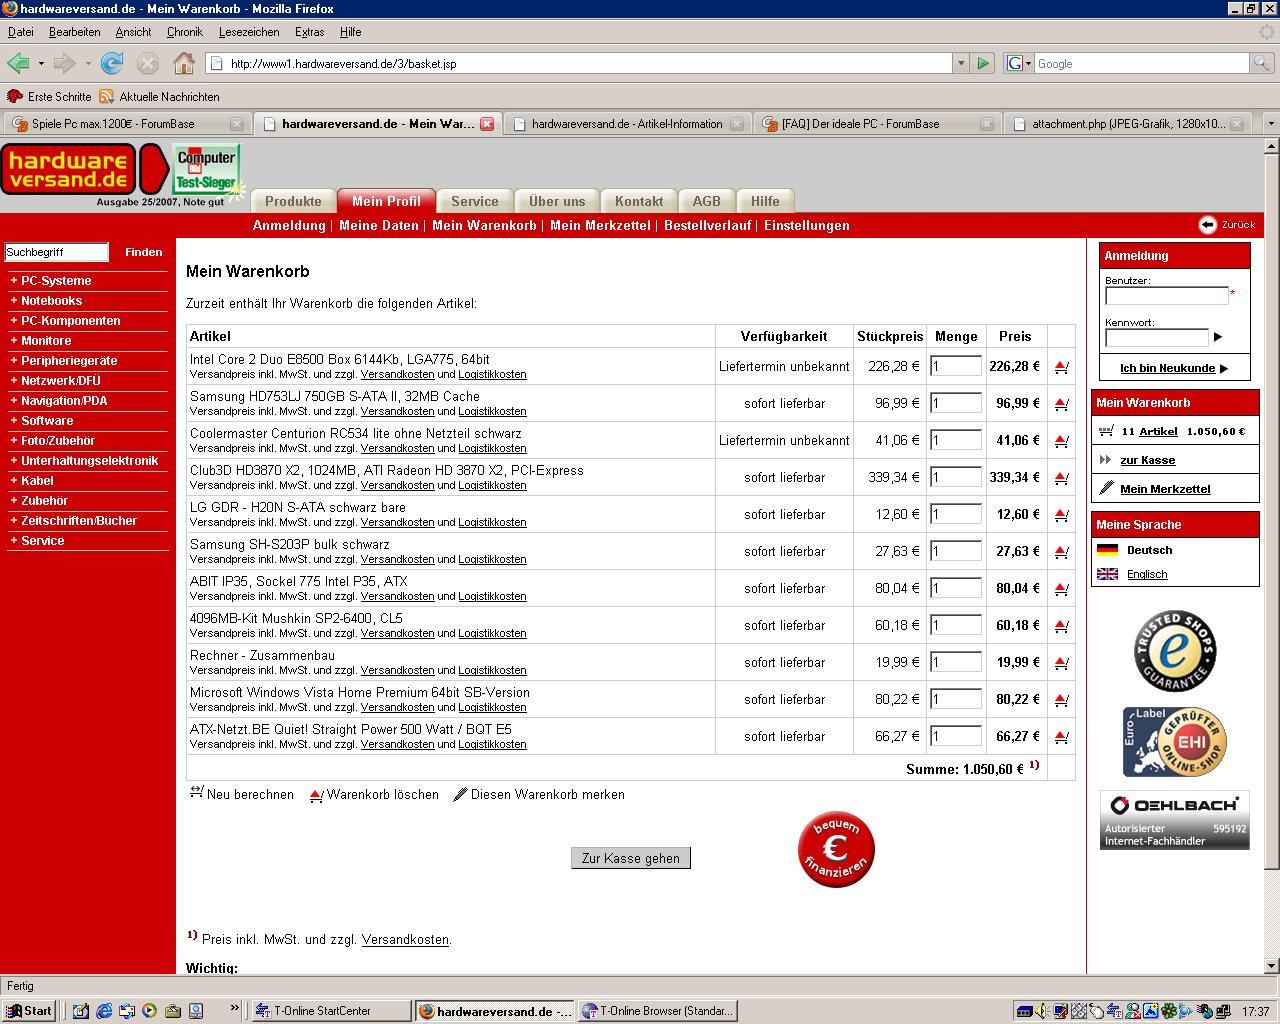Remove Rechner - Zusammenbau via its cart icon
The image size is (1280, 1024).
[x=1061, y=663]
